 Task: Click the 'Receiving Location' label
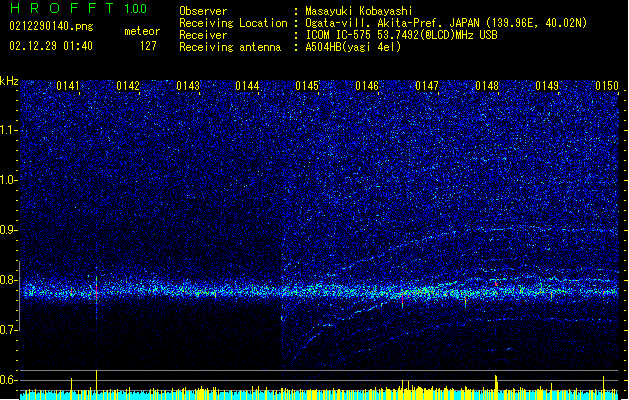[x=233, y=23]
